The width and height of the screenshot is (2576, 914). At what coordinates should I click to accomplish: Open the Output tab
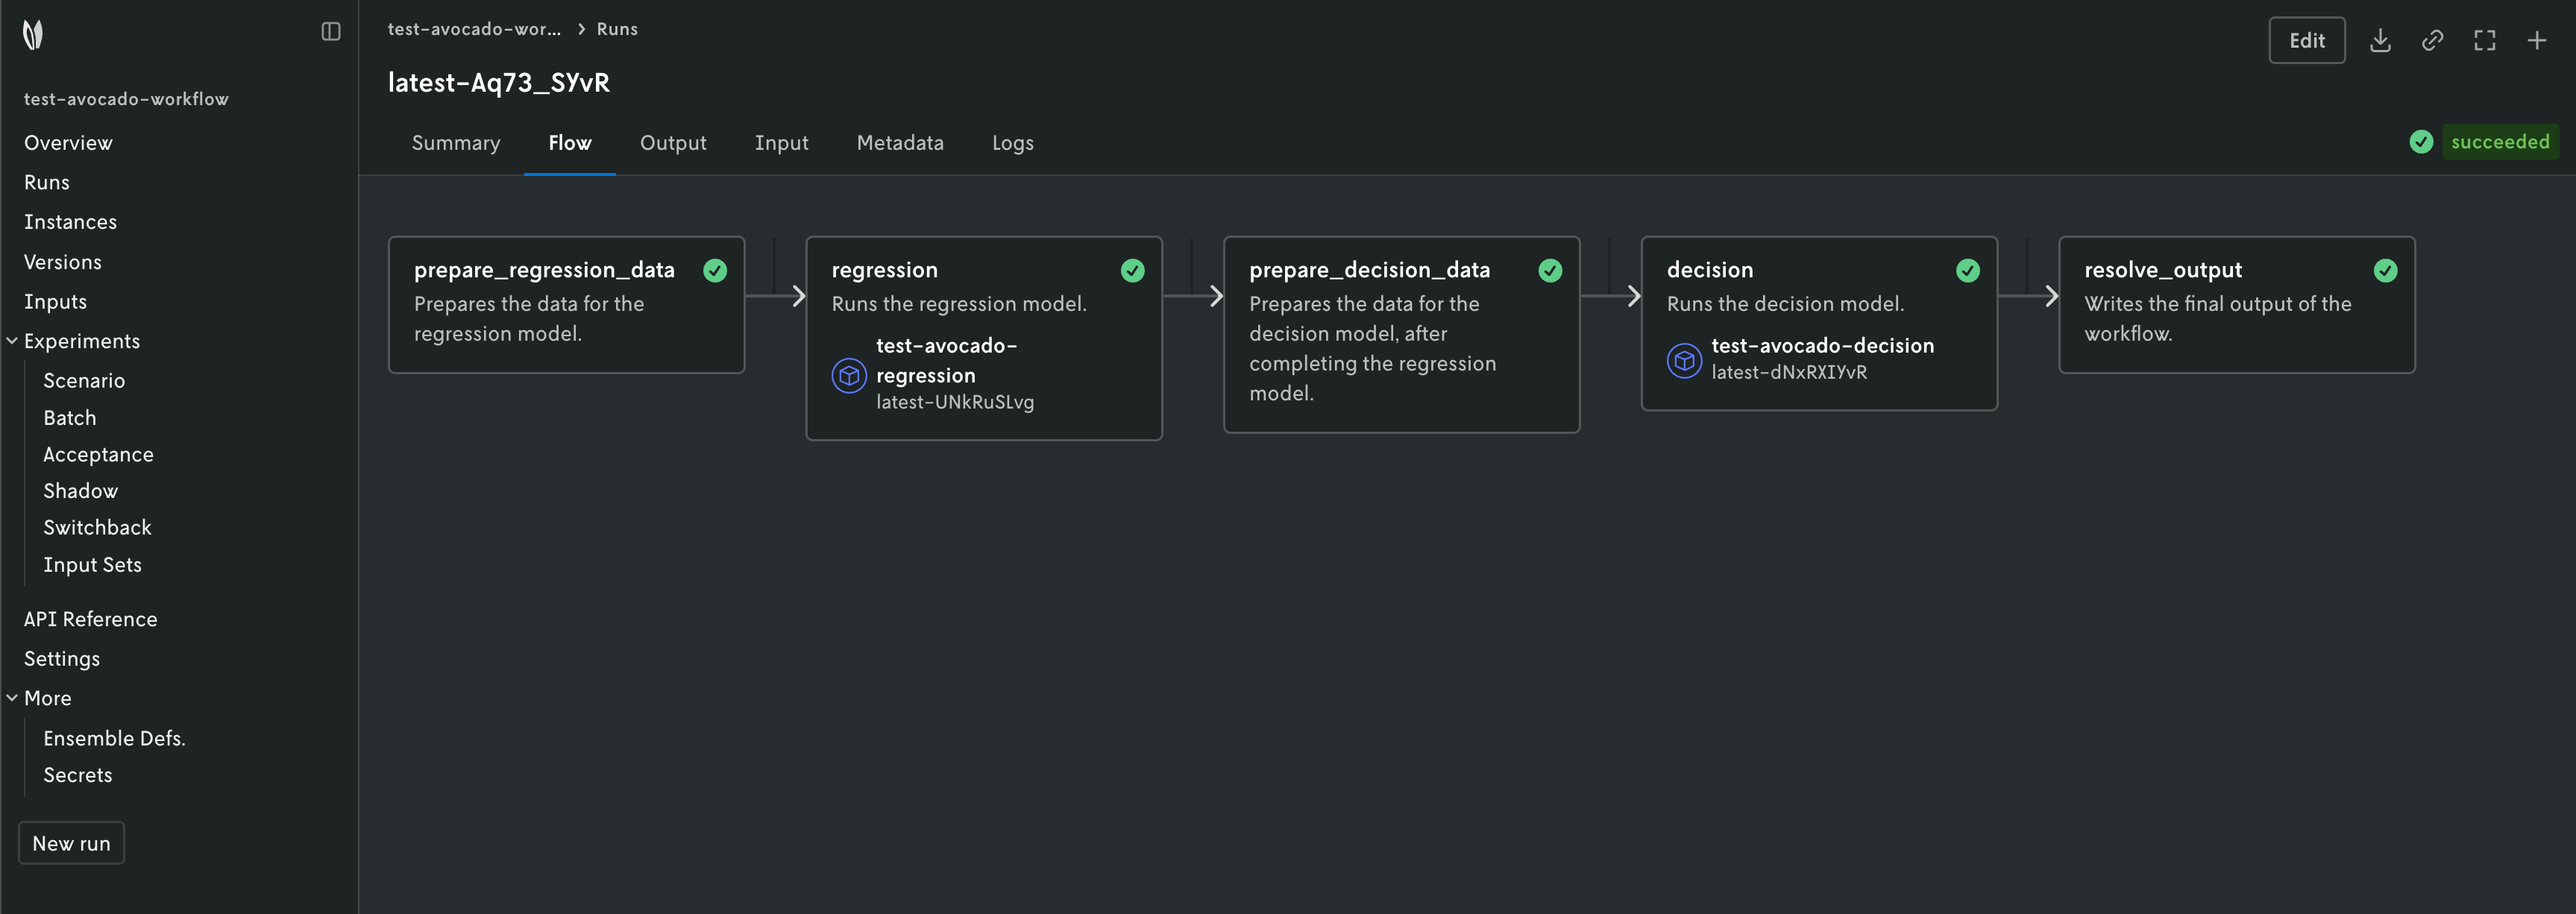click(x=673, y=143)
